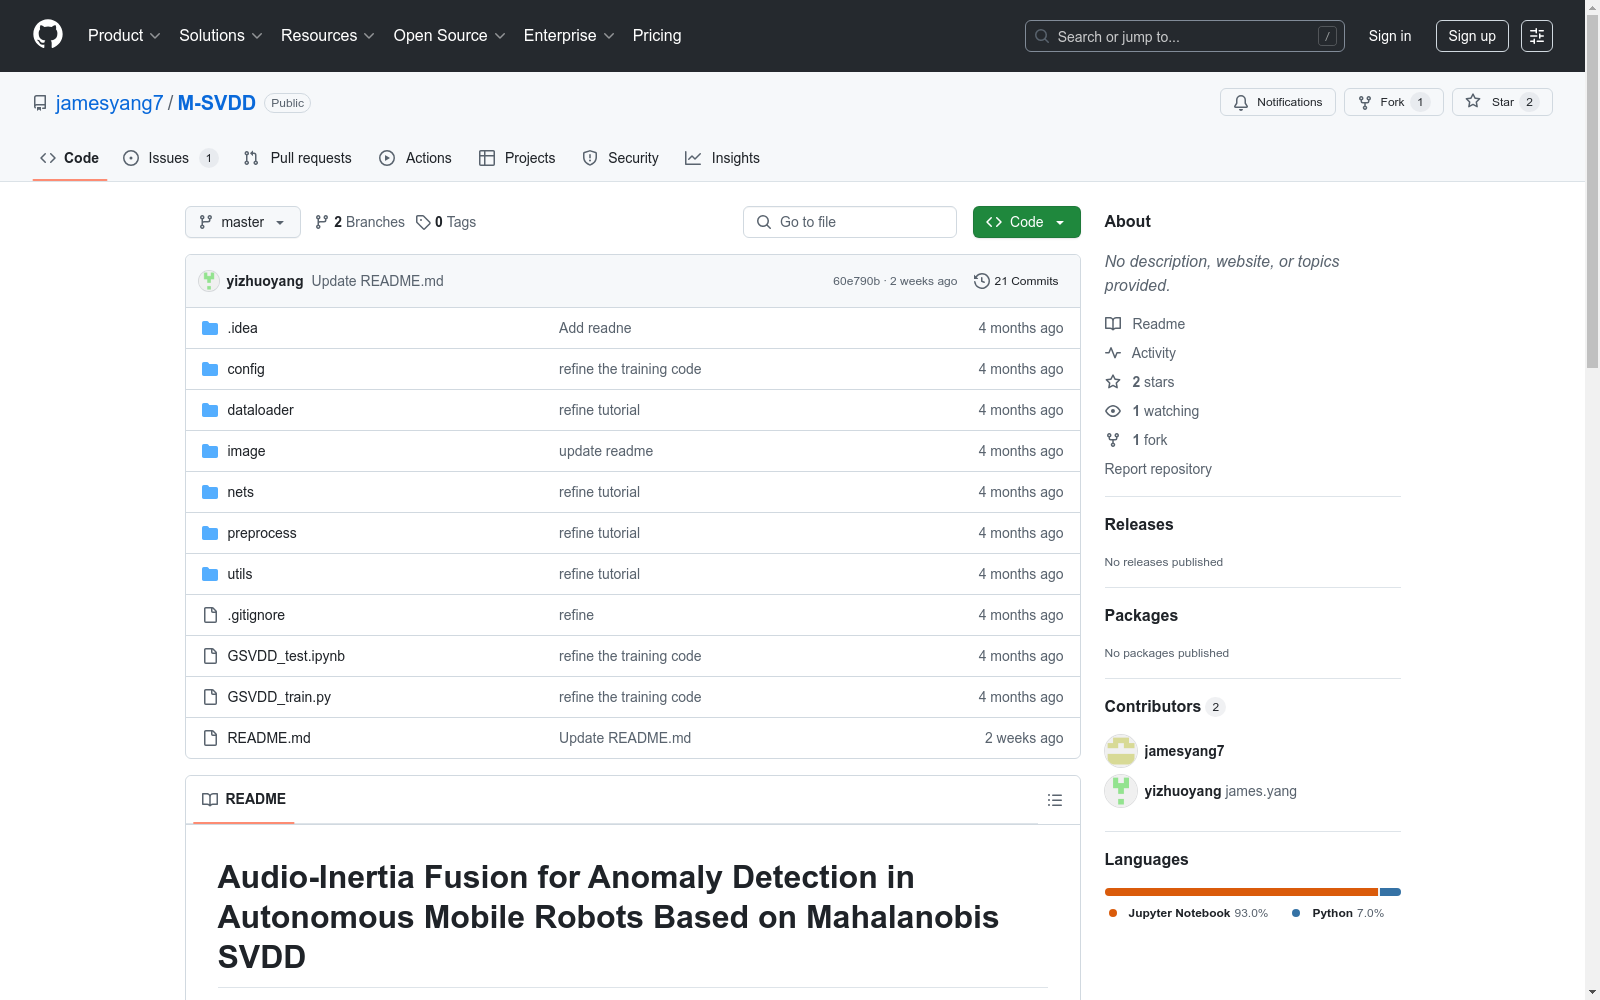Open the GitHub home logo
This screenshot has width=1600, height=1000.
pos(48,35)
